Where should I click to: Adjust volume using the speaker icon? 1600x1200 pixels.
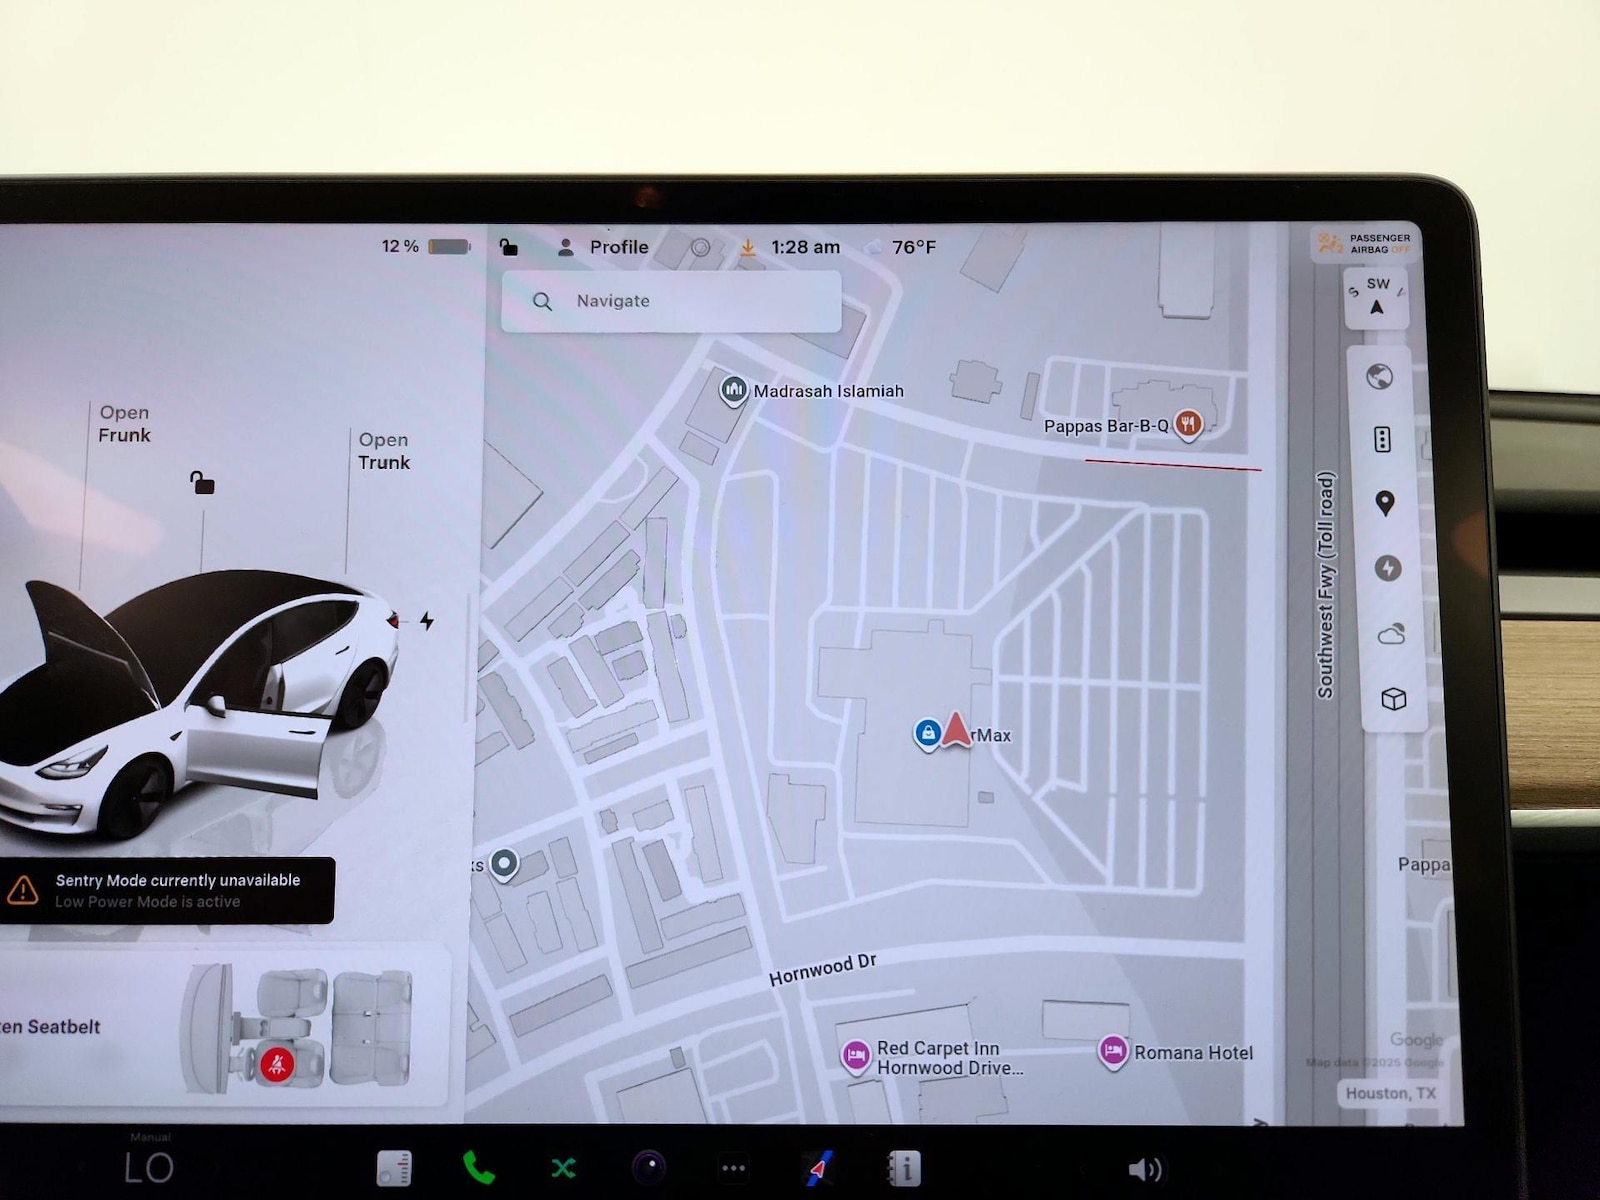1144,1169
